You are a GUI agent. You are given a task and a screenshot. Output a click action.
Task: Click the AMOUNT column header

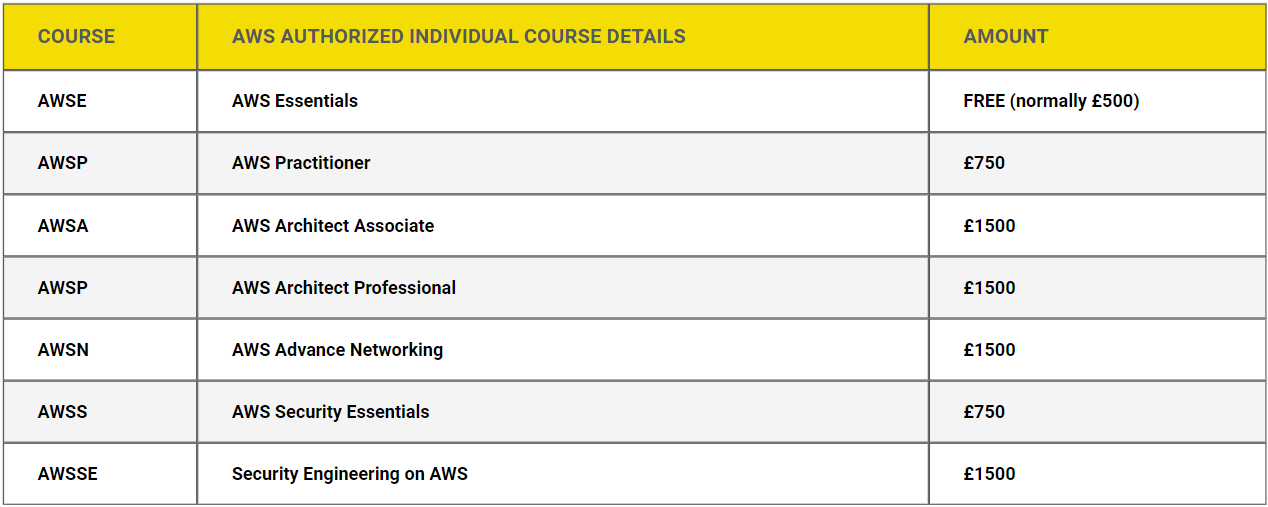click(1006, 37)
